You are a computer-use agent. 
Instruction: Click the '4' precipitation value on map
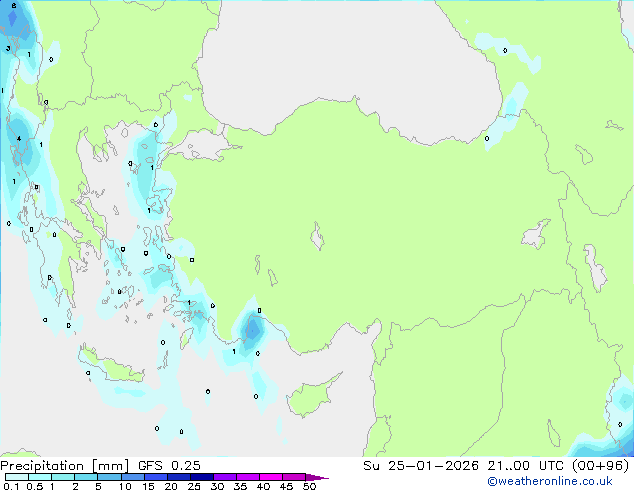coord(19,139)
